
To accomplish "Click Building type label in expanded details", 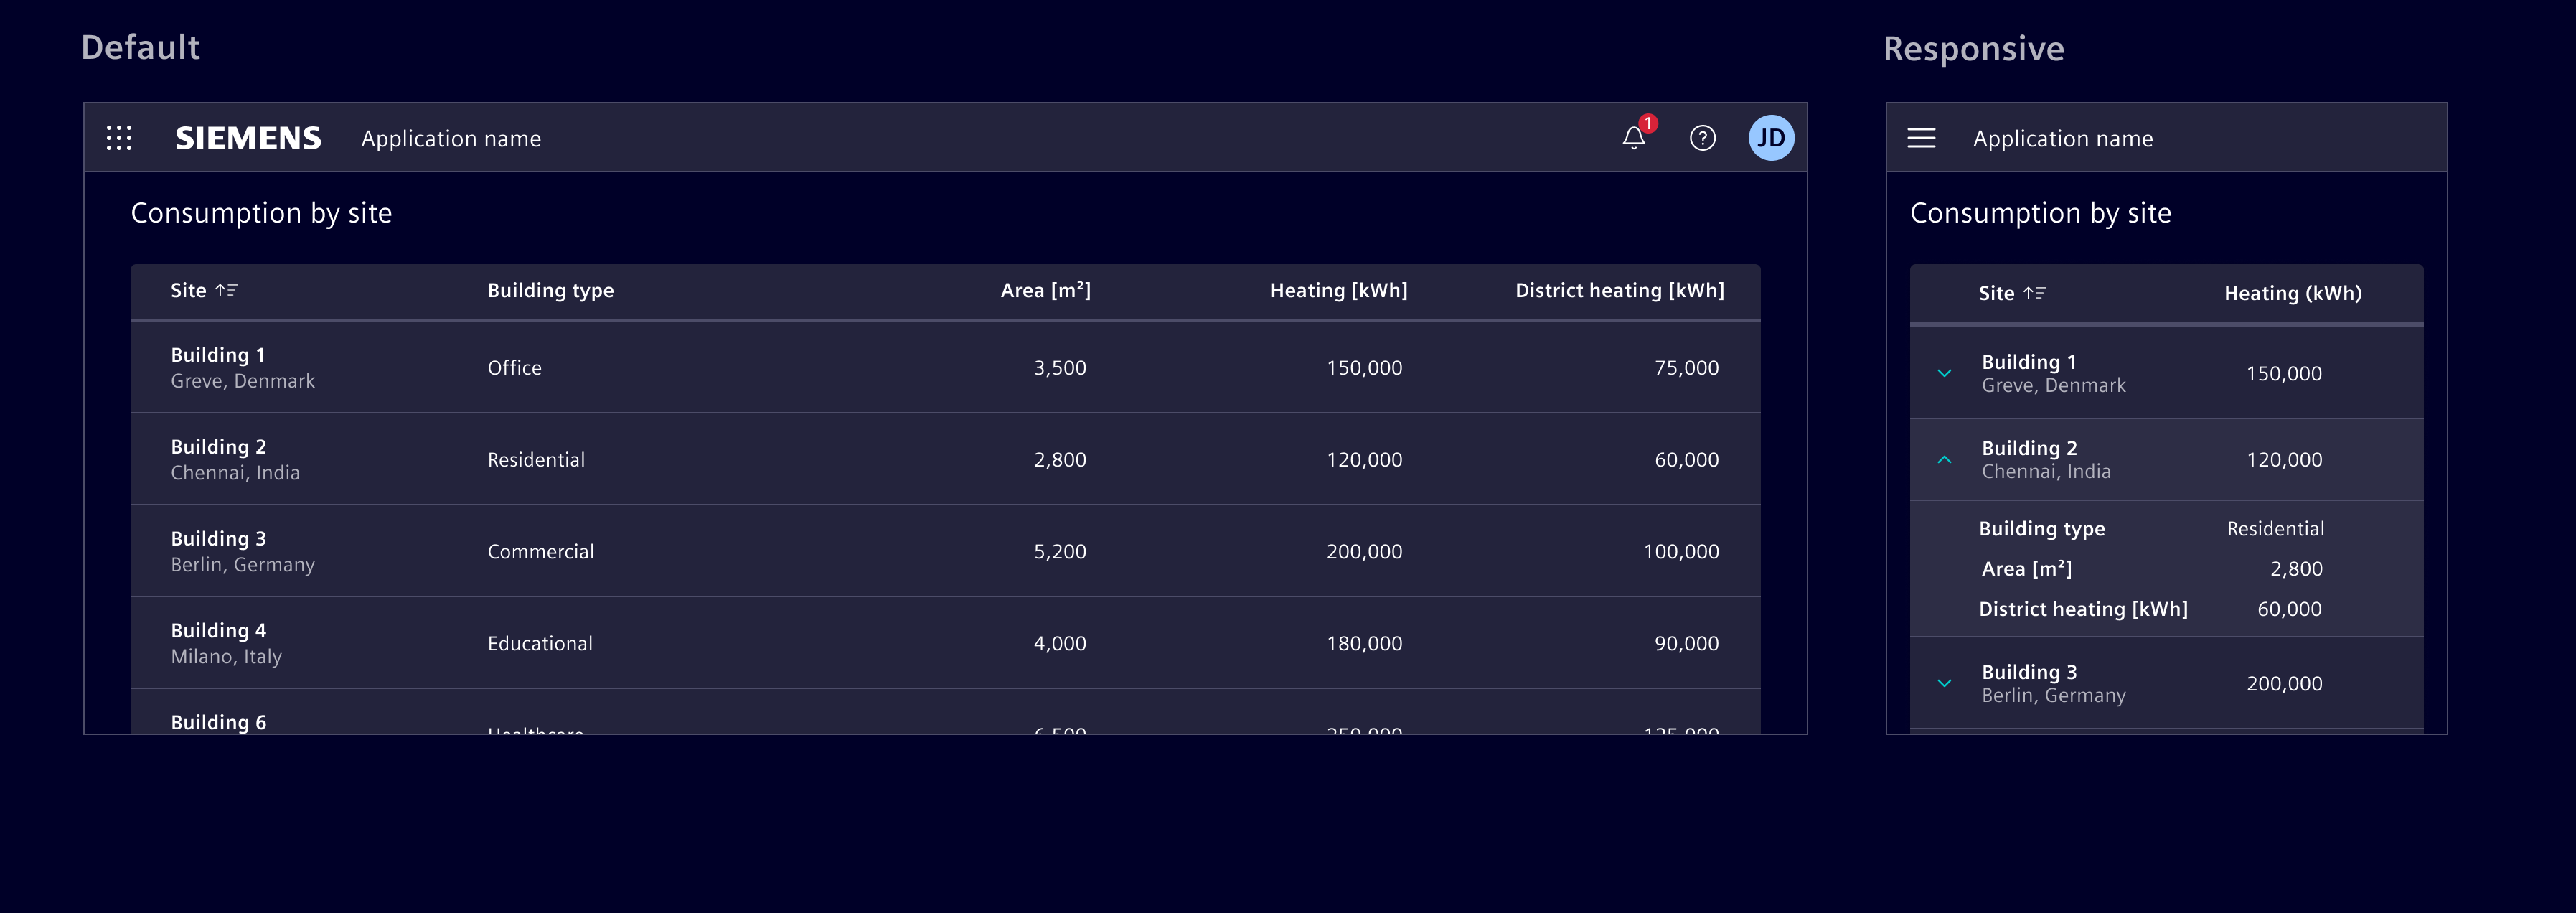I will (2041, 529).
